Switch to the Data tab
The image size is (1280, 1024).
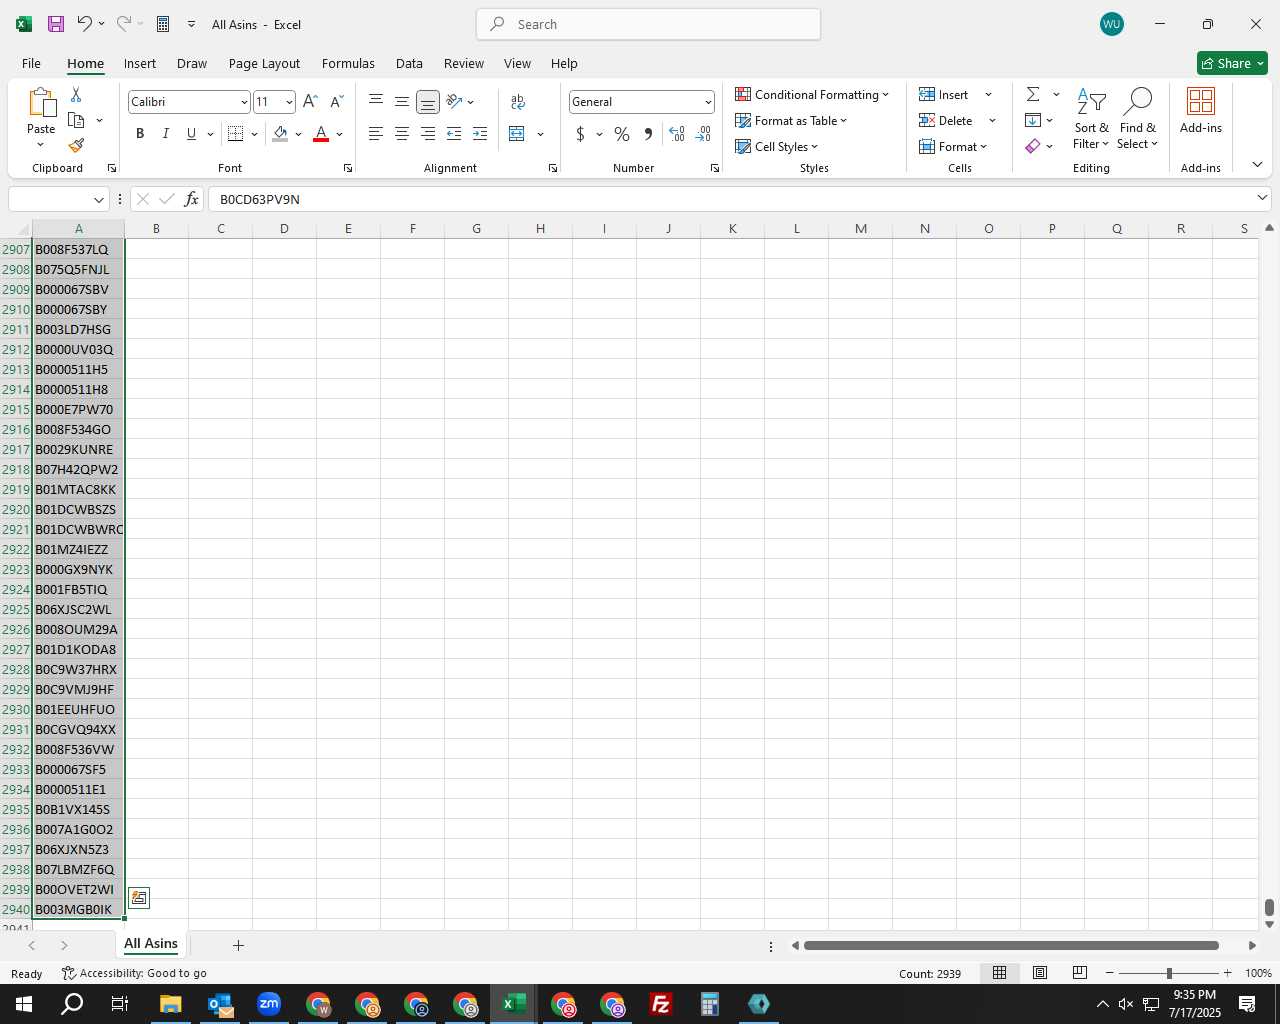tap(409, 63)
